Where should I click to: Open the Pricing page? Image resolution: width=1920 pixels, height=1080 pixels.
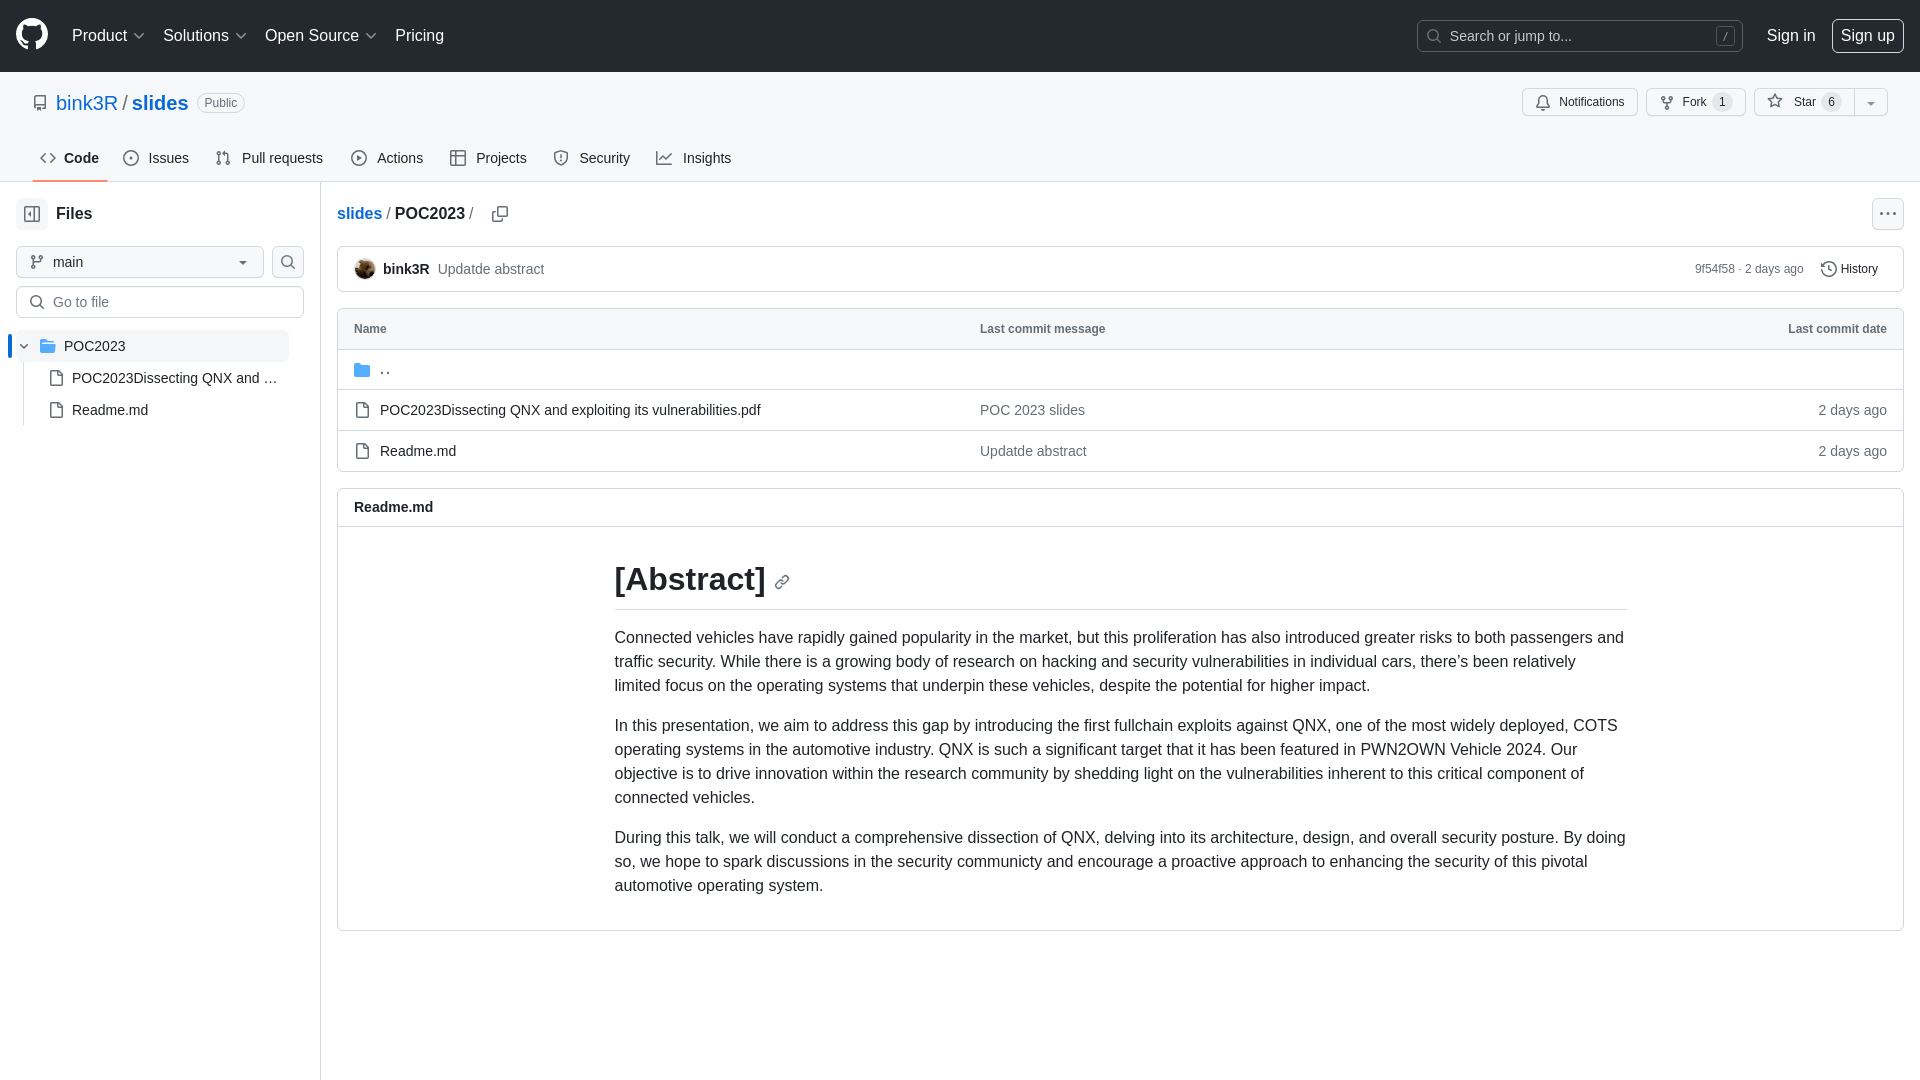(419, 36)
